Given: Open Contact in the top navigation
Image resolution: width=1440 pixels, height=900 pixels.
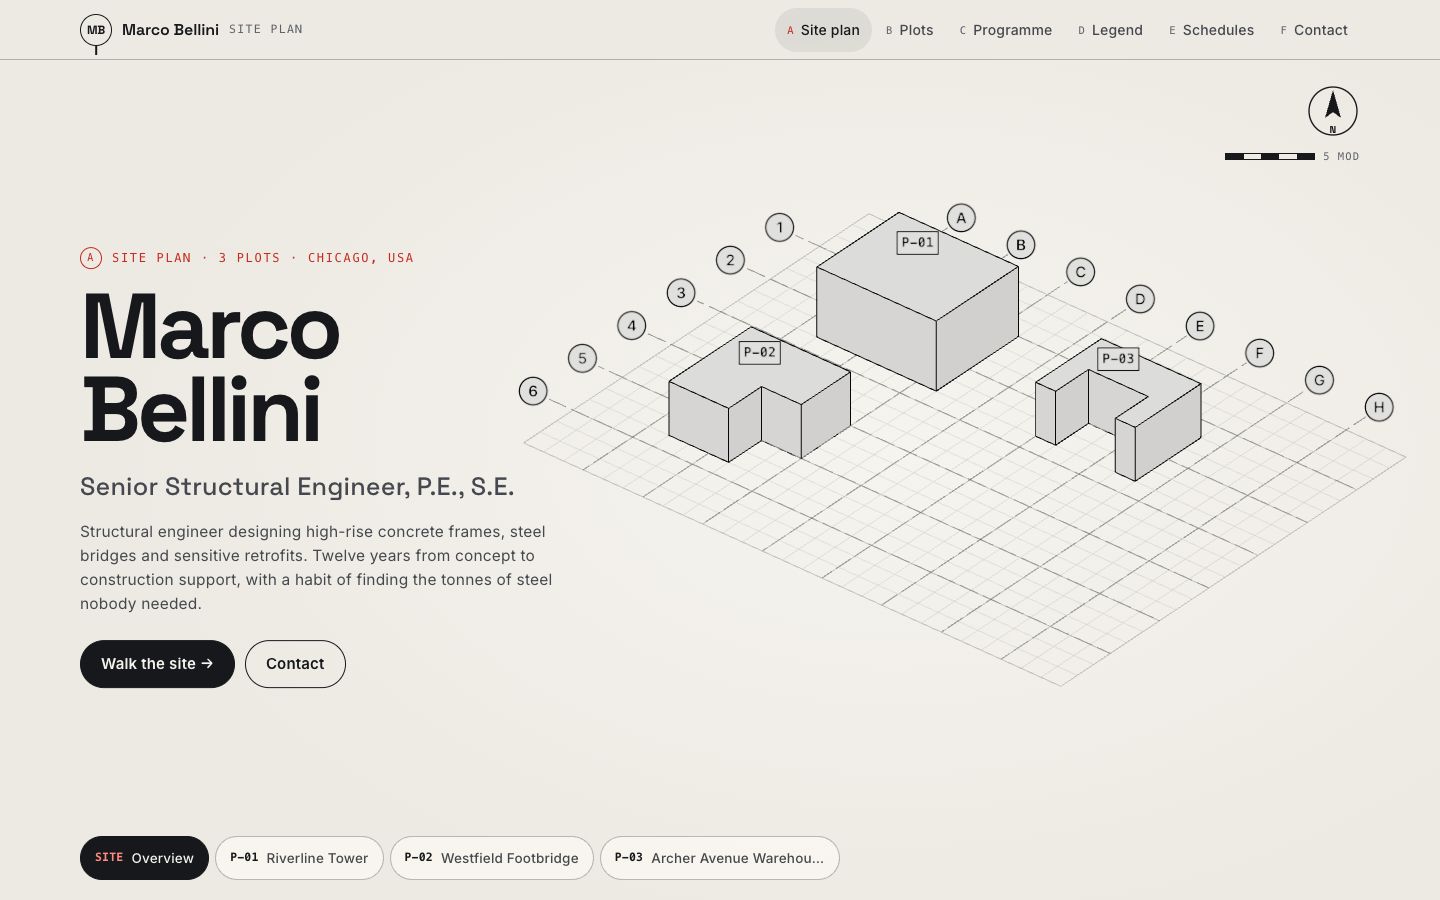Looking at the screenshot, I should click(x=1314, y=30).
